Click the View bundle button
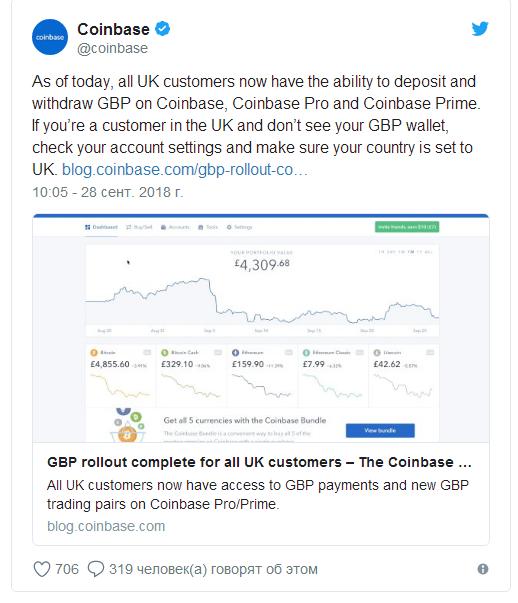The width and height of the screenshot is (518, 603). 380,431
